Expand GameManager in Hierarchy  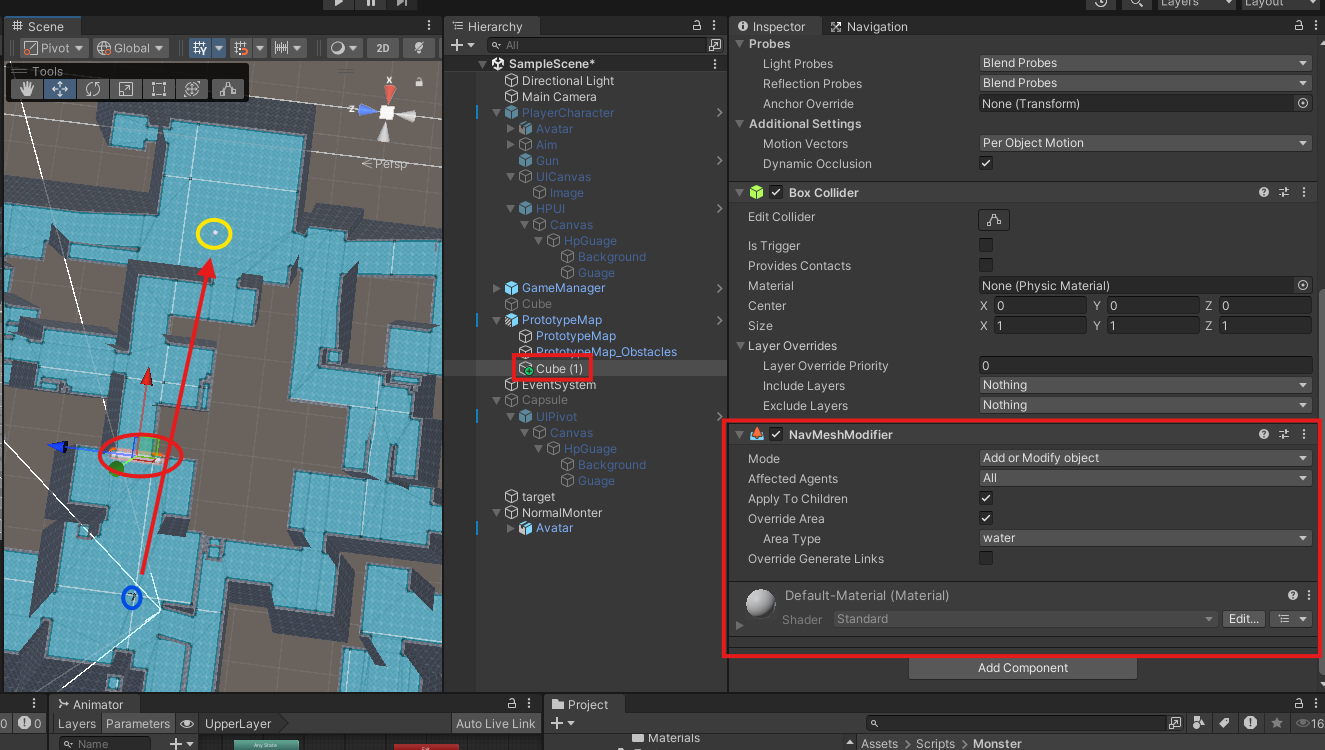click(x=497, y=288)
